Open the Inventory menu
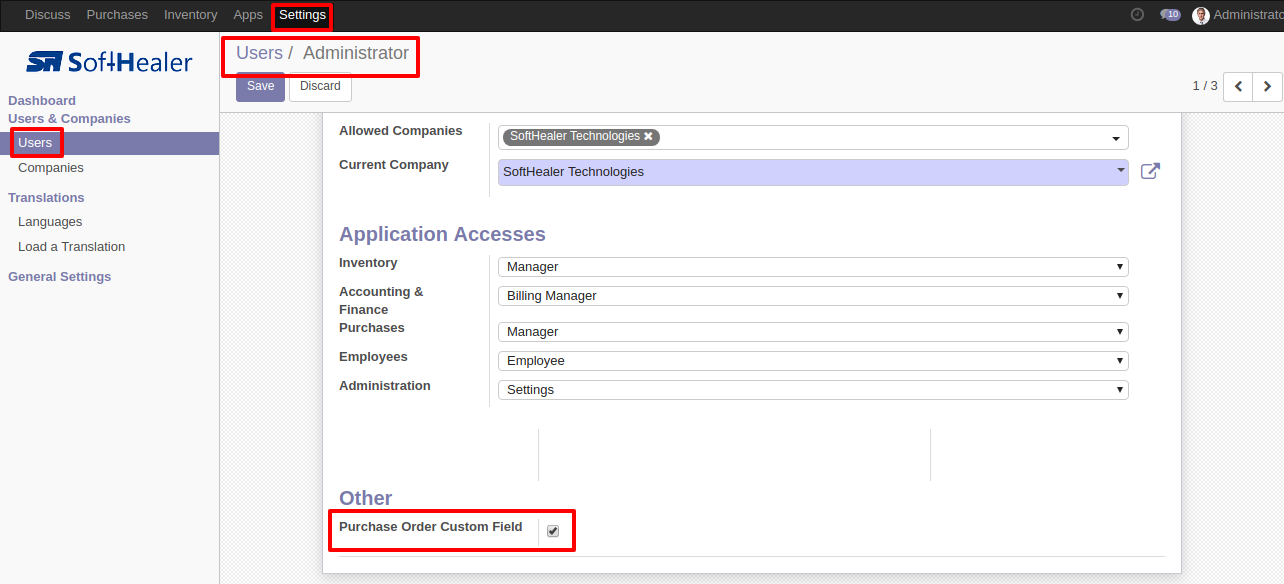Image resolution: width=1284 pixels, height=584 pixels. click(190, 15)
